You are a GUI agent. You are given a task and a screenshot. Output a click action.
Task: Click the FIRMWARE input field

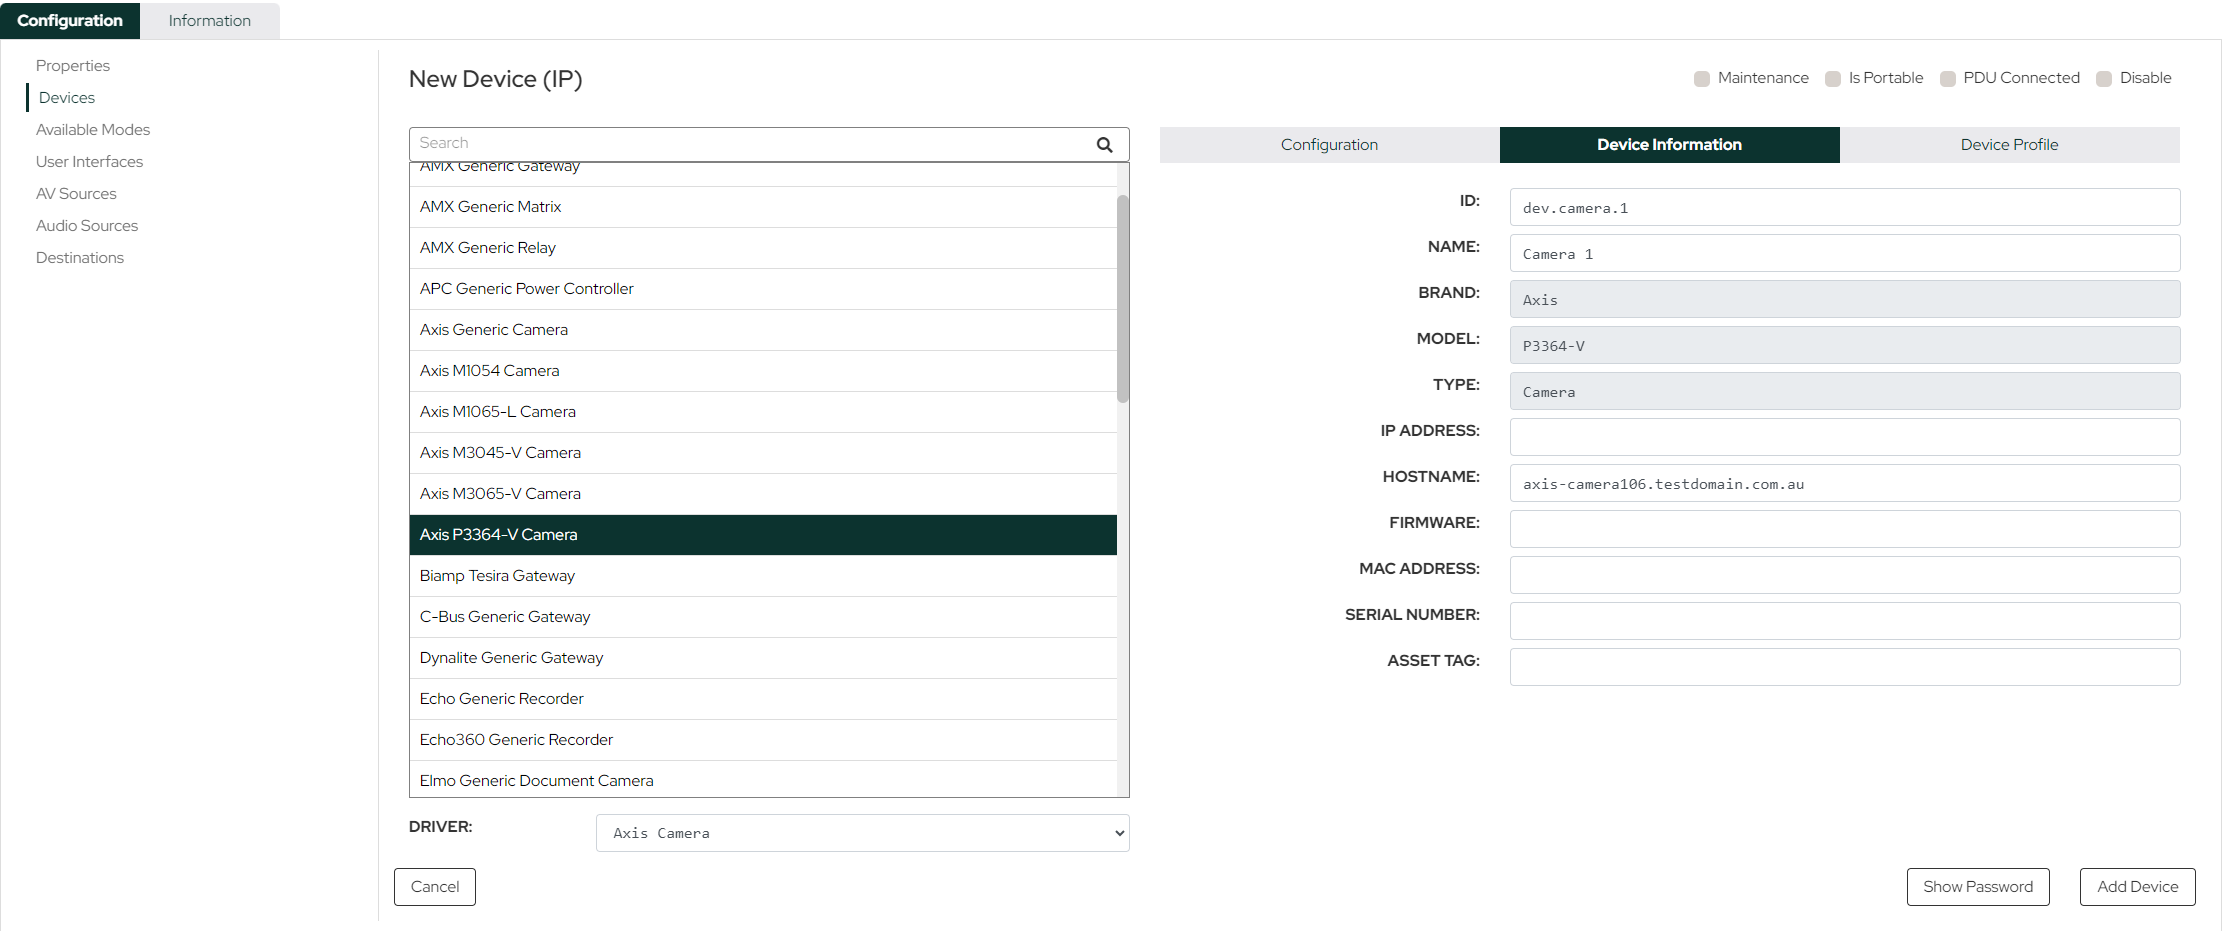point(1845,529)
